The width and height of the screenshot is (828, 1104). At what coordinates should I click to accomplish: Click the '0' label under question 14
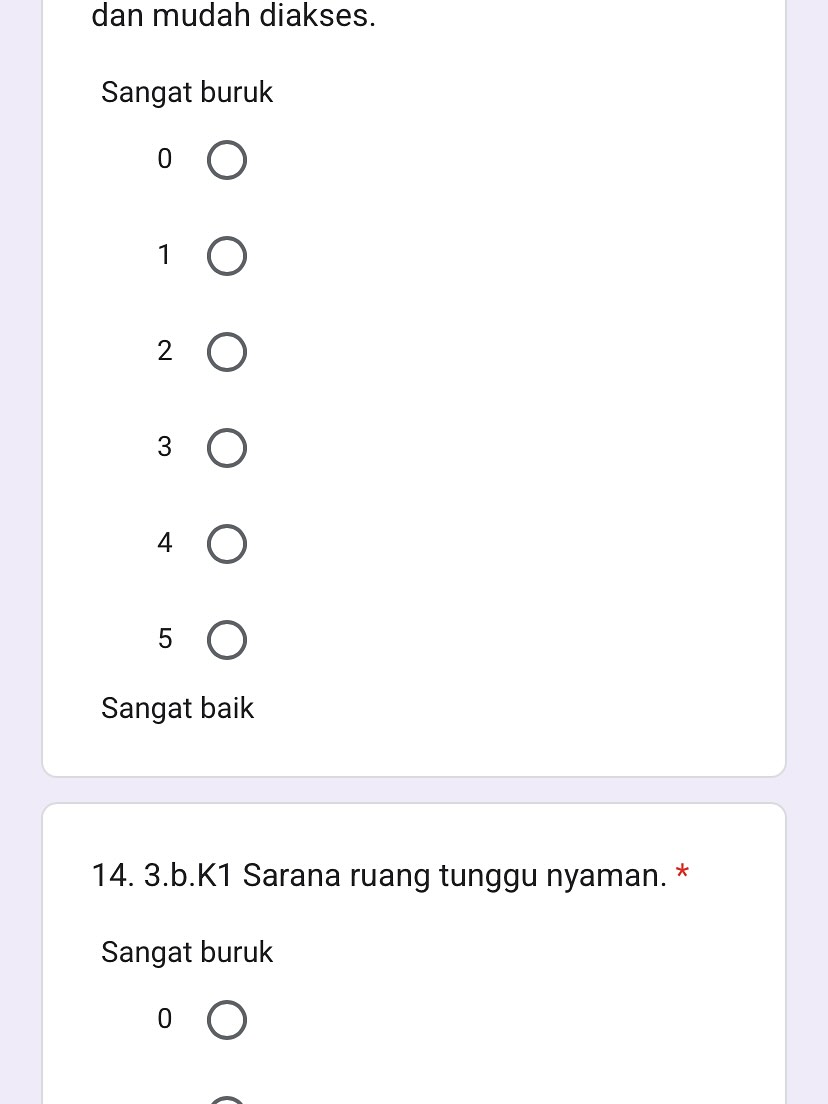point(165,1019)
